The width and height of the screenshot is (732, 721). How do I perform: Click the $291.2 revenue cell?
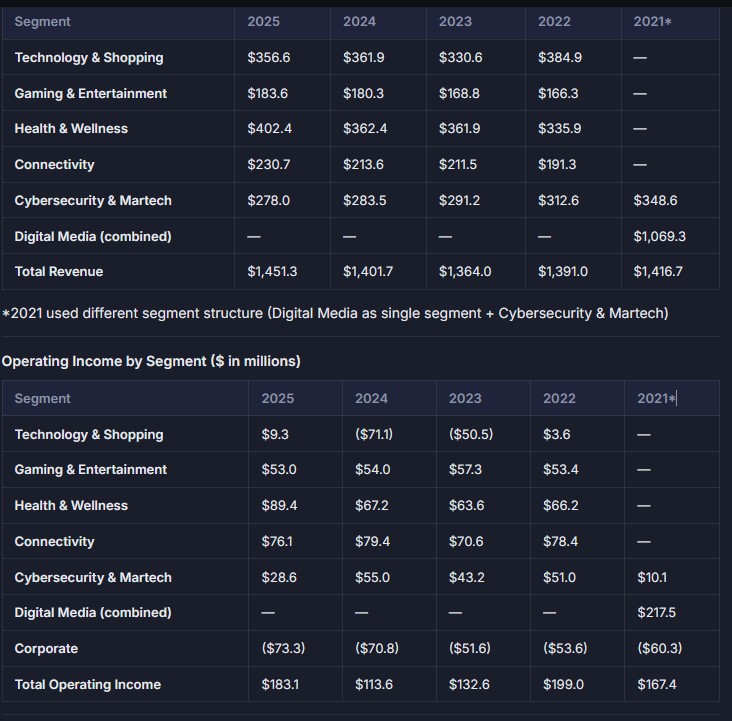[x=459, y=200]
